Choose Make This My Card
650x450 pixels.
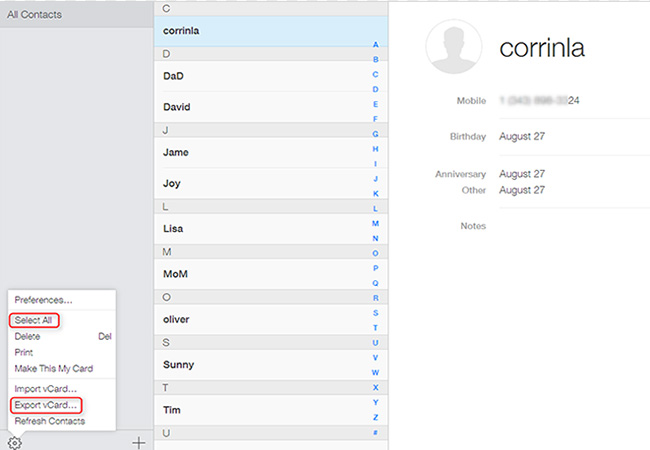pyautogui.click(x=54, y=369)
